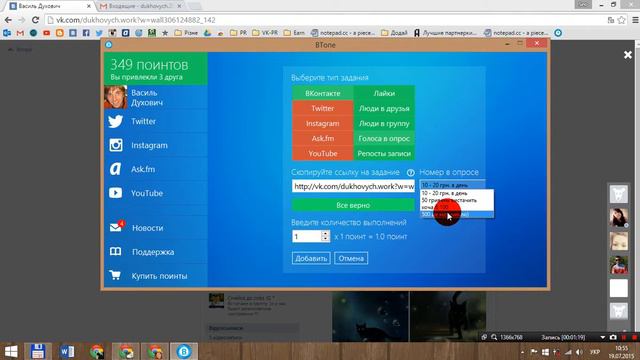The width and height of the screenshot is (640, 360).
Task: Select ВКонтакте task network
Action: (322, 93)
